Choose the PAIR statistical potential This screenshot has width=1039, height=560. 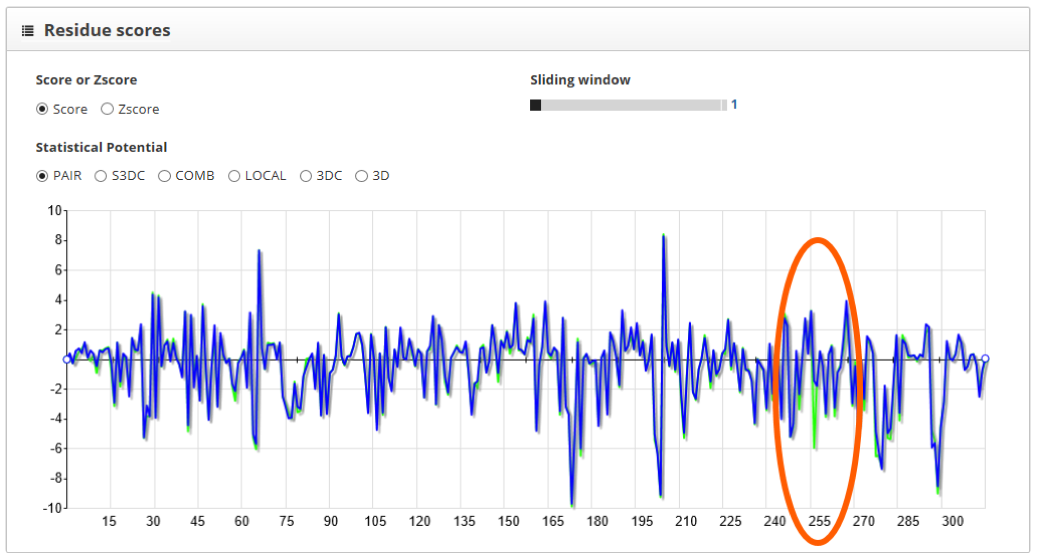click(x=42, y=176)
